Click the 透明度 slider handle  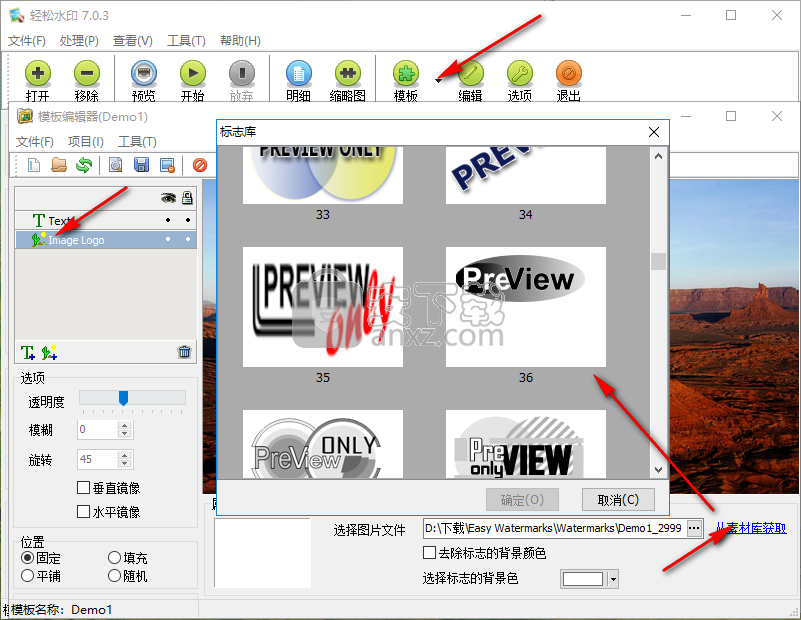click(123, 398)
